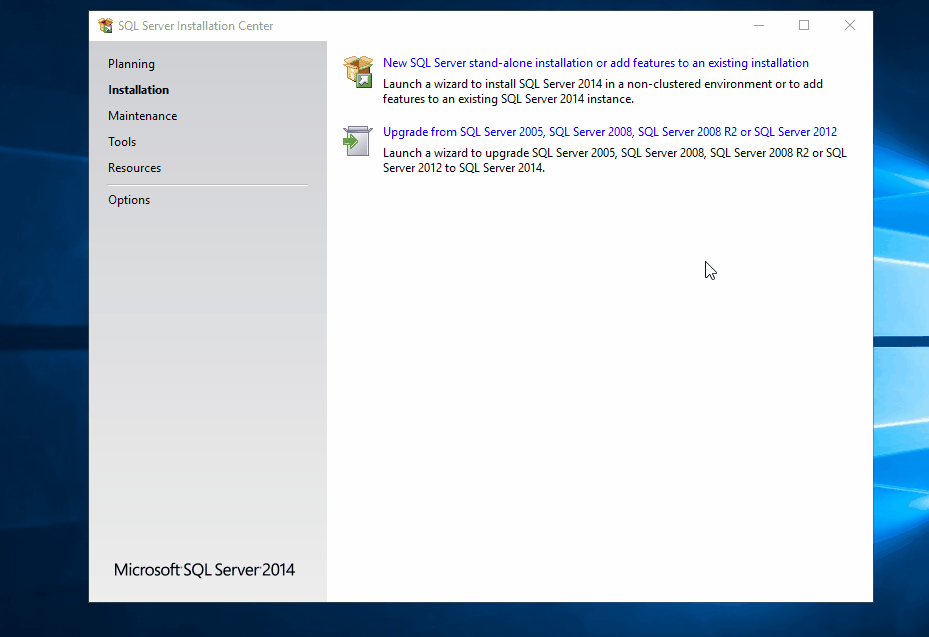The width and height of the screenshot is (929, 637).
Task: Minimize the Installation Center window
Action: (x=760, y=25)
